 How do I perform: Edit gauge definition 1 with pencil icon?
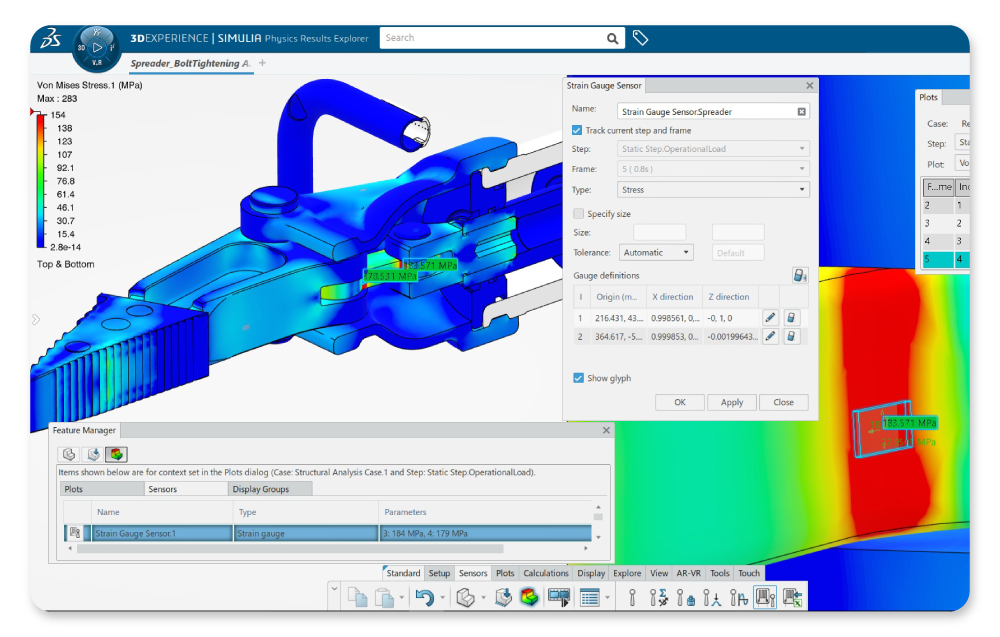770,318
